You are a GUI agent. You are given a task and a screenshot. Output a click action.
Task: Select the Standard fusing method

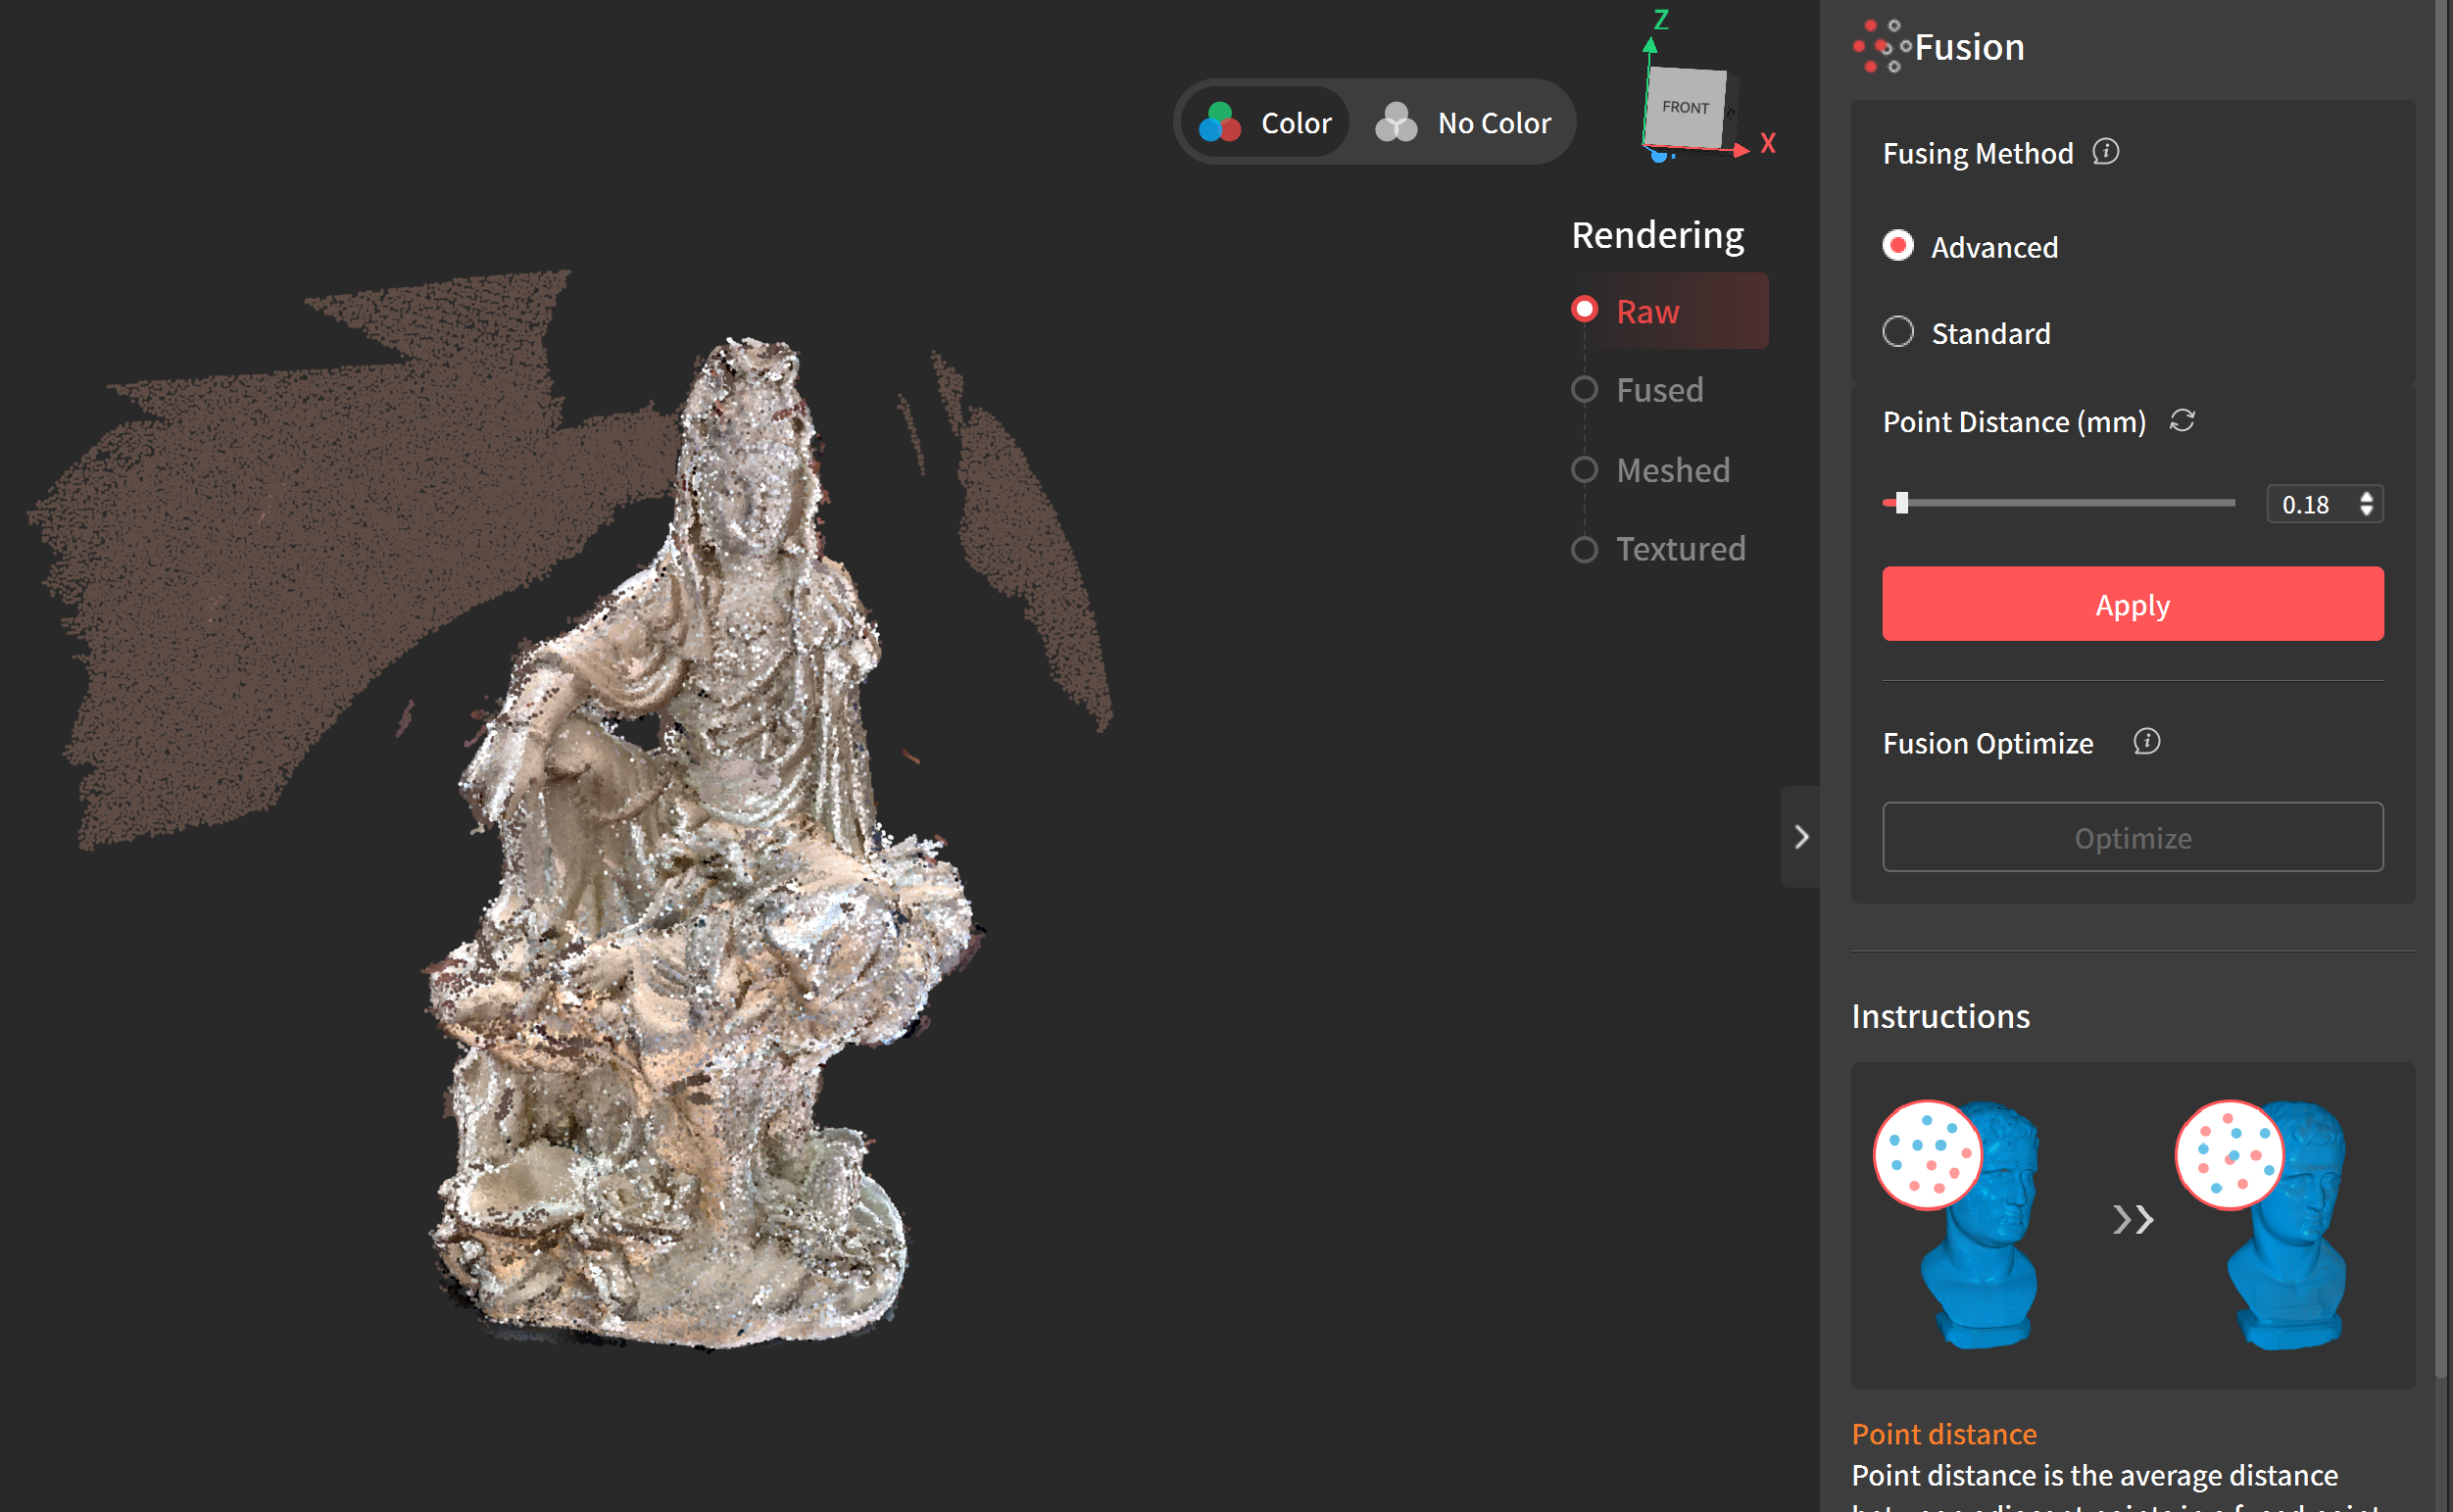(x=1897, y=332)
